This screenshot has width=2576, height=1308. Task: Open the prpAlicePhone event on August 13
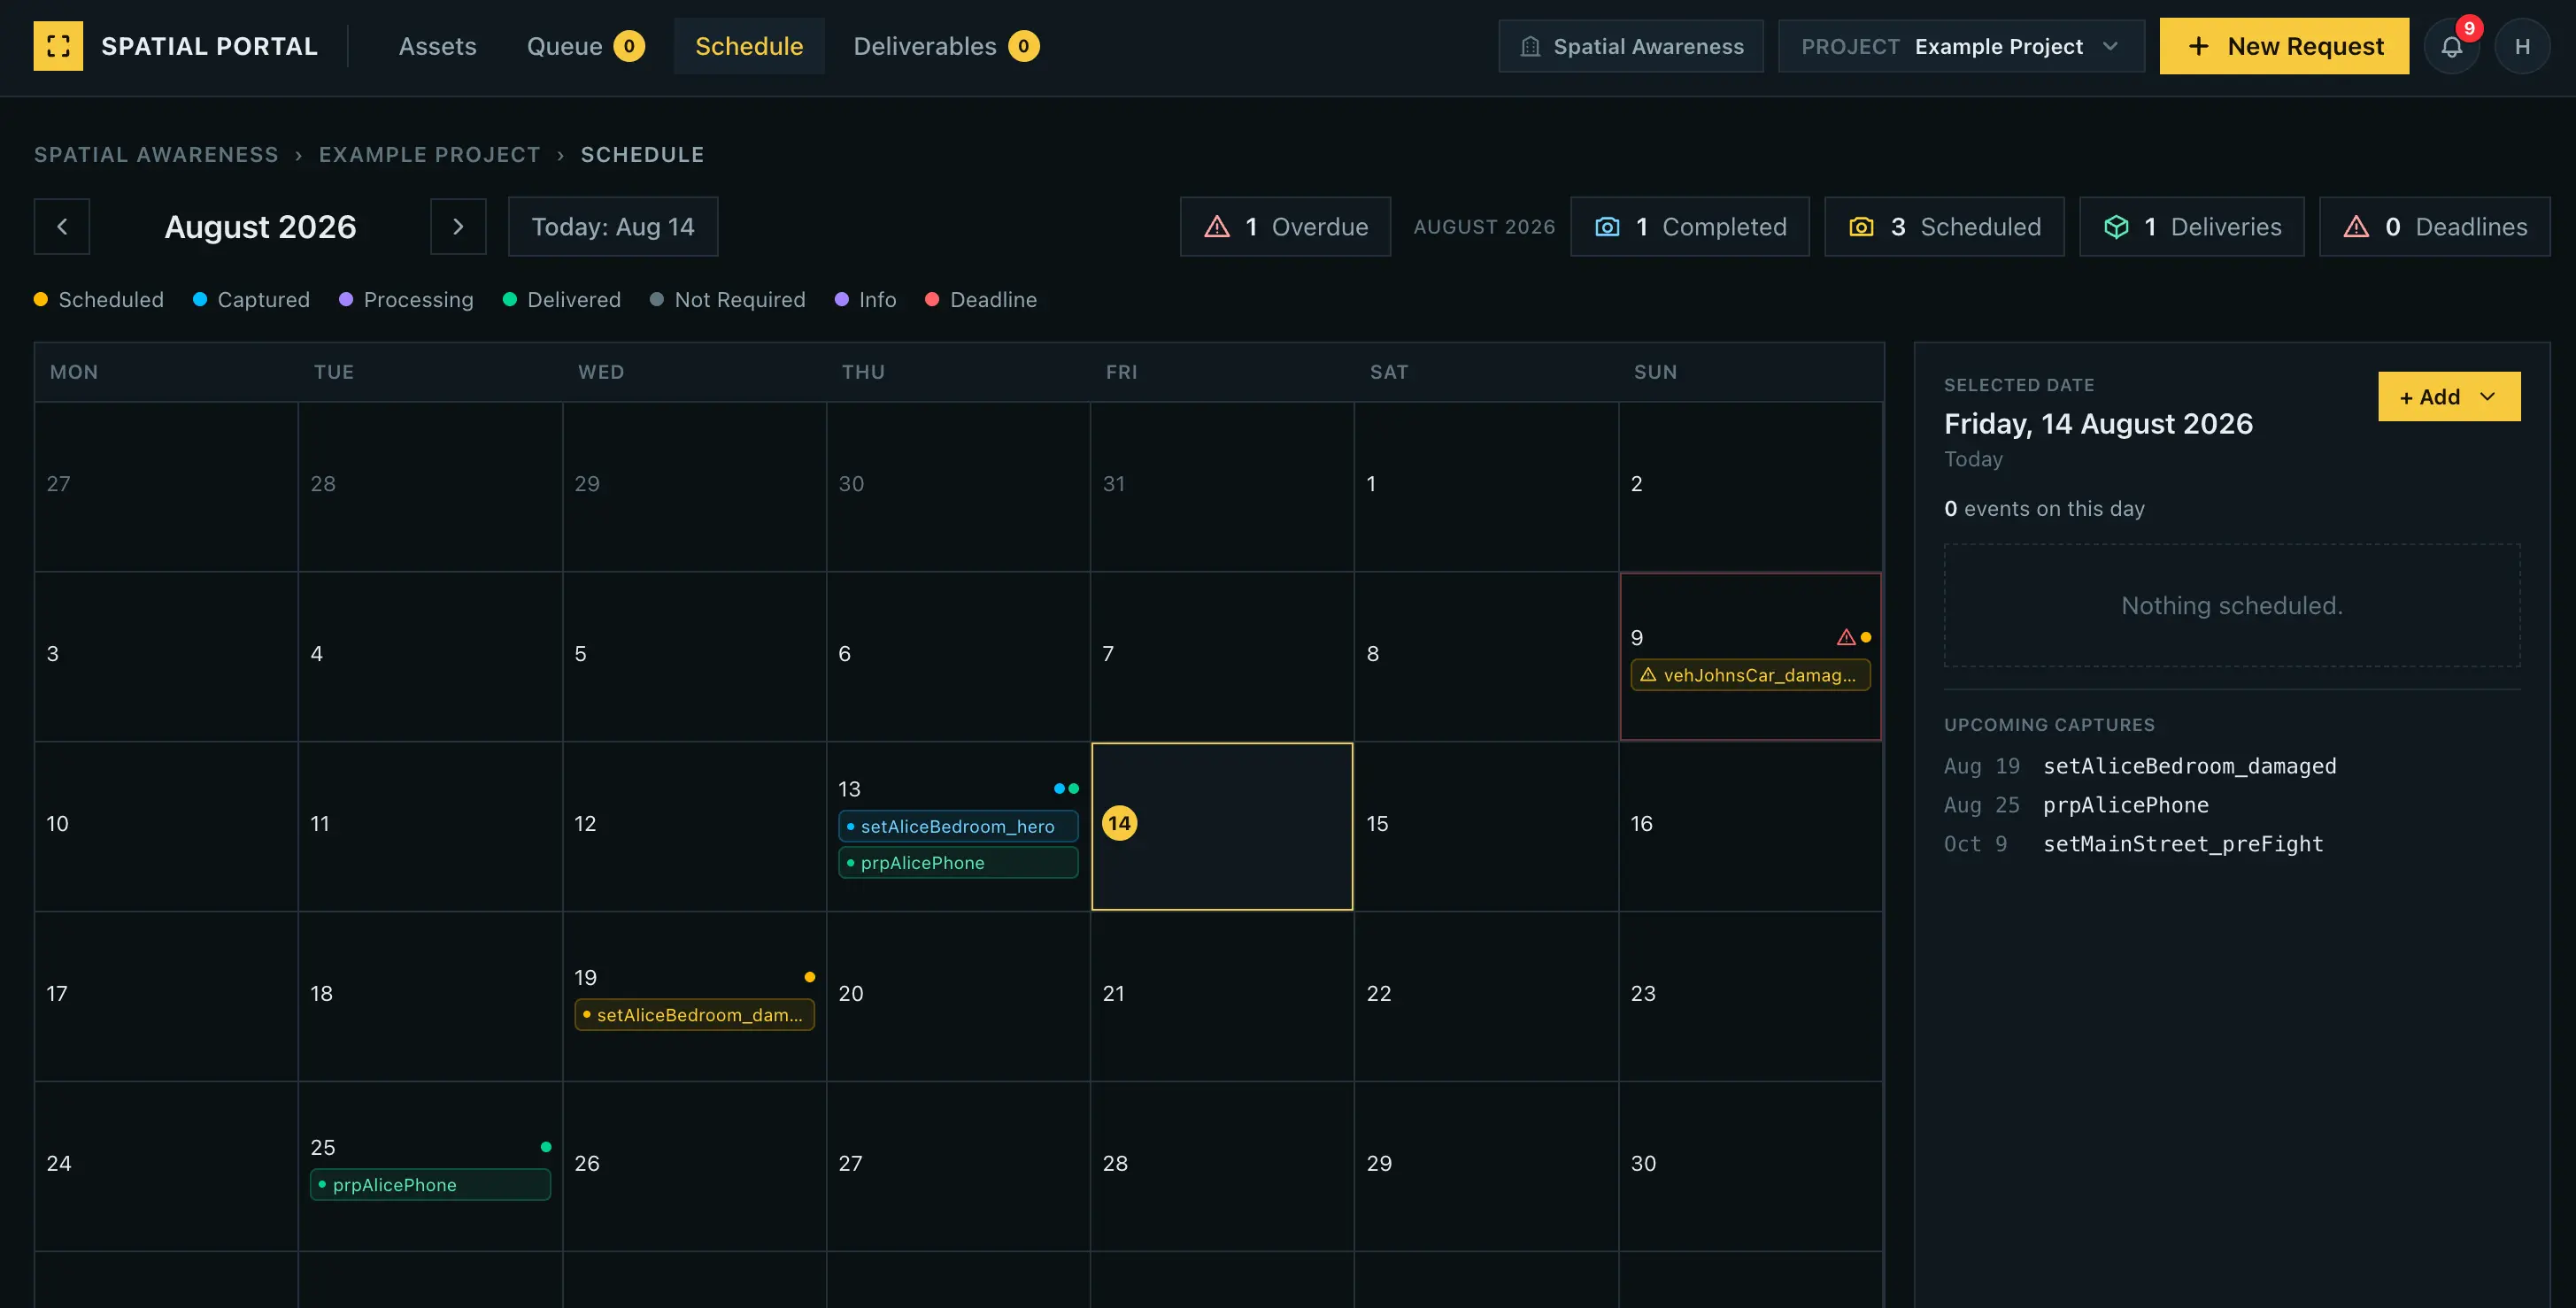958,862
